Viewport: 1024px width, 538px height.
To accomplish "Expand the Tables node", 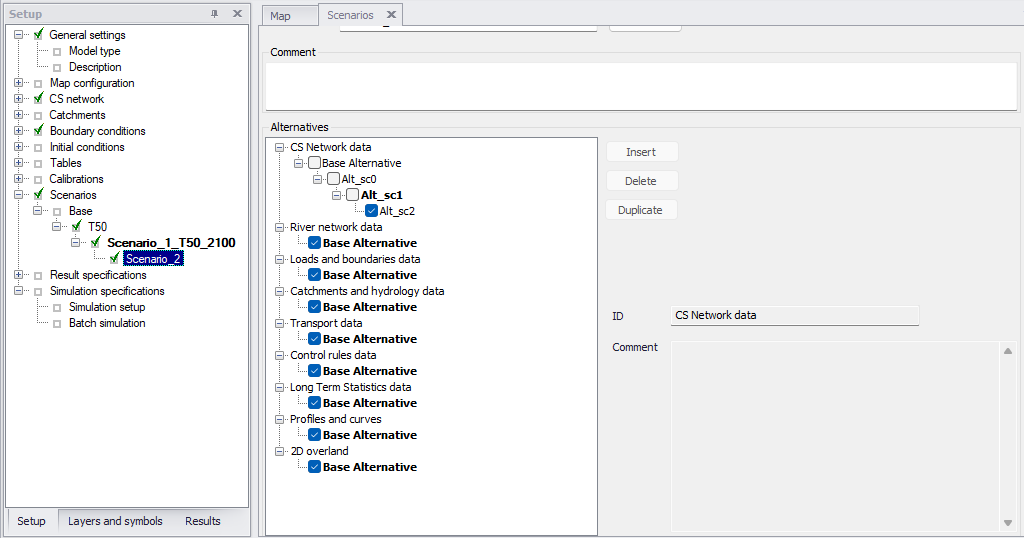I will pyautogui.click(x=18, y=163).
